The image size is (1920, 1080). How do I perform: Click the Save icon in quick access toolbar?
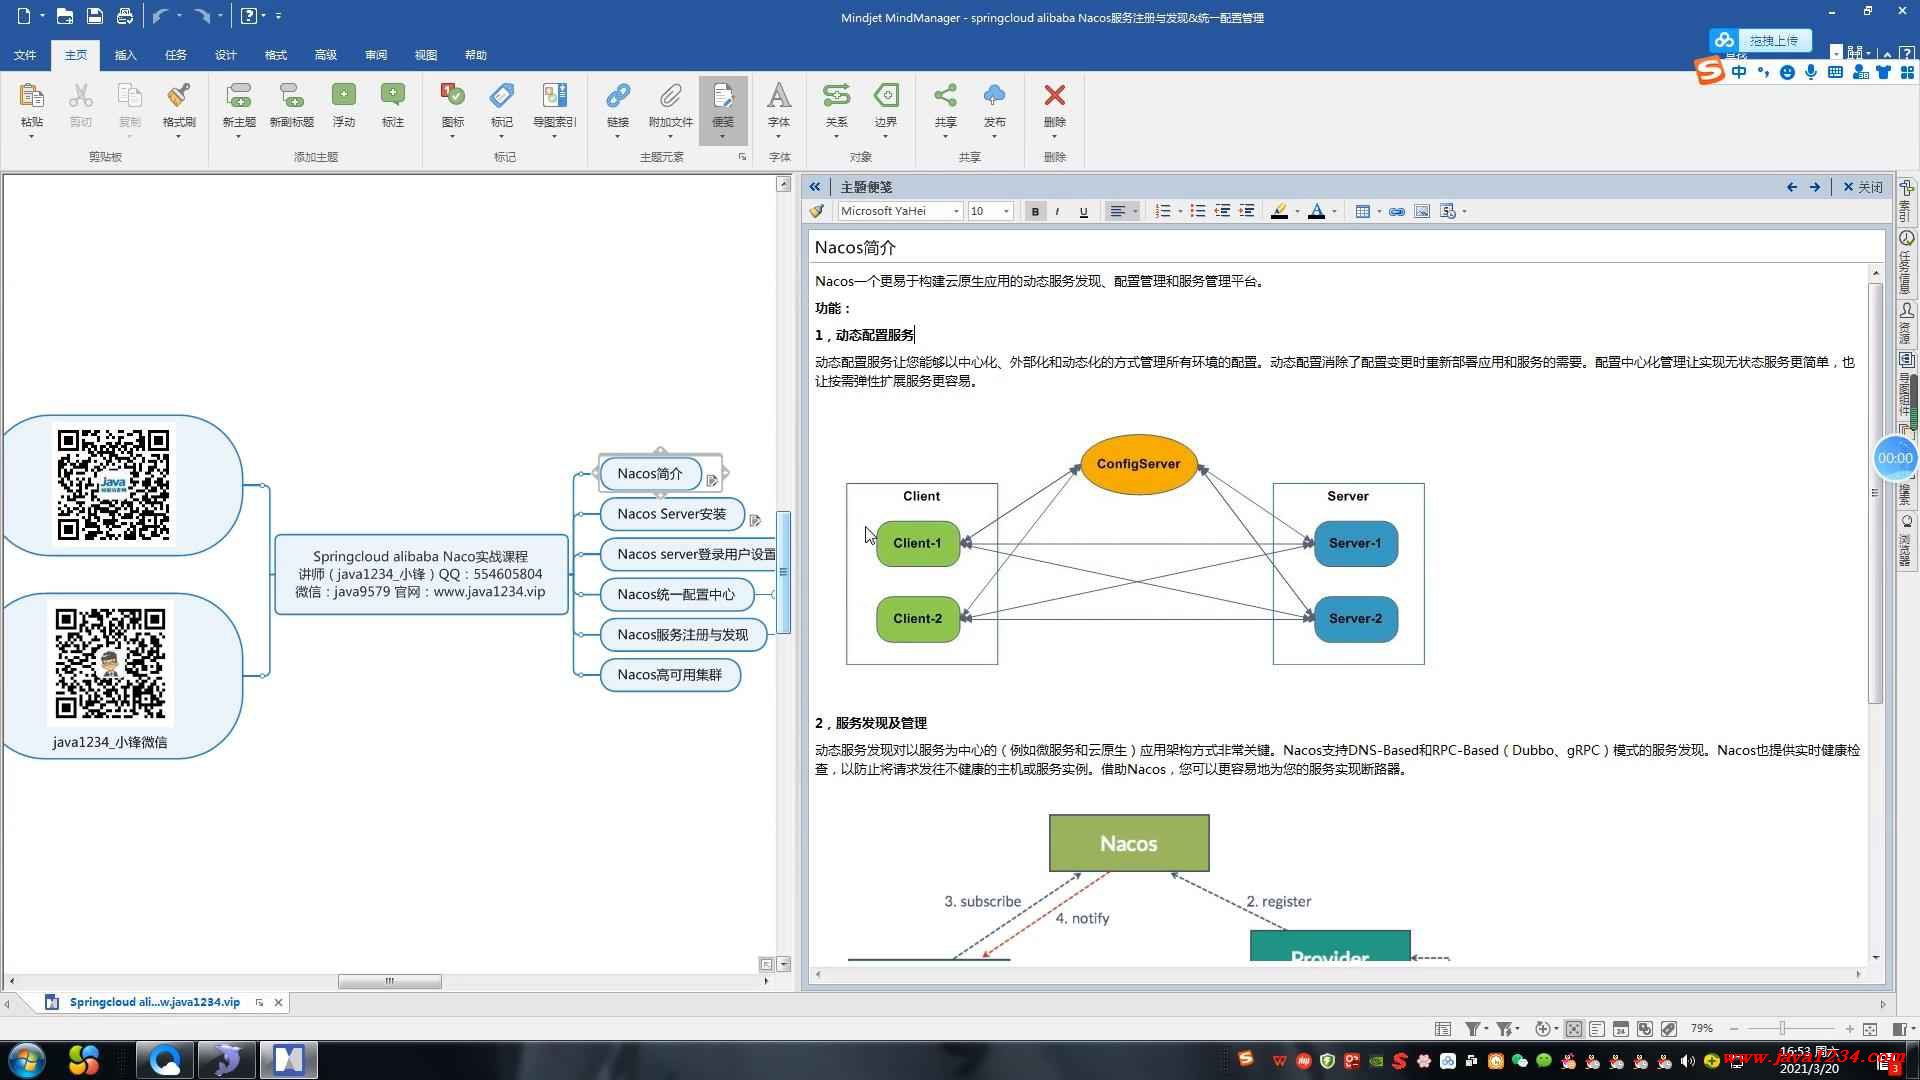point(95,16)
